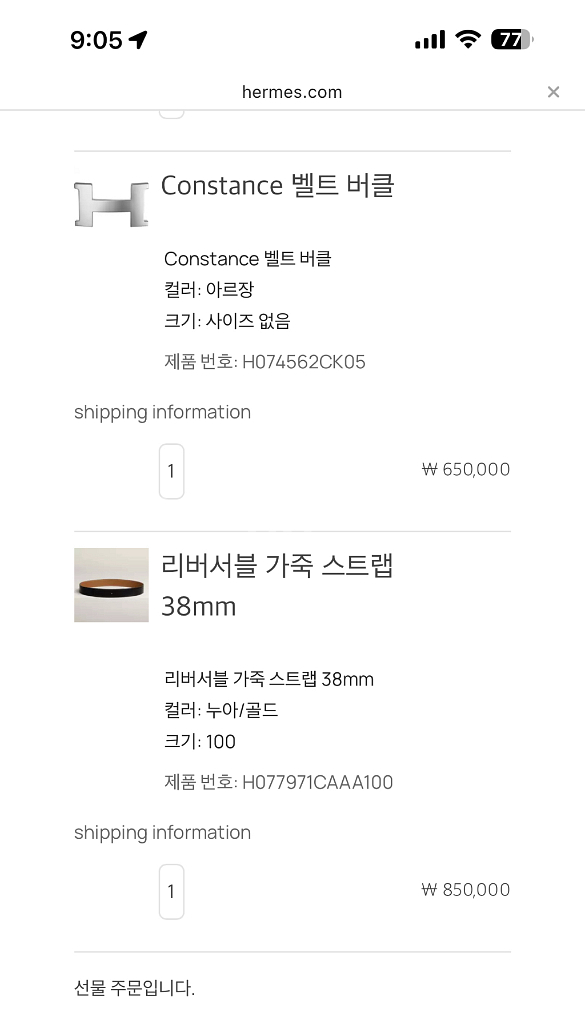Dismiss the page with the X button

(x=553, y=91)
